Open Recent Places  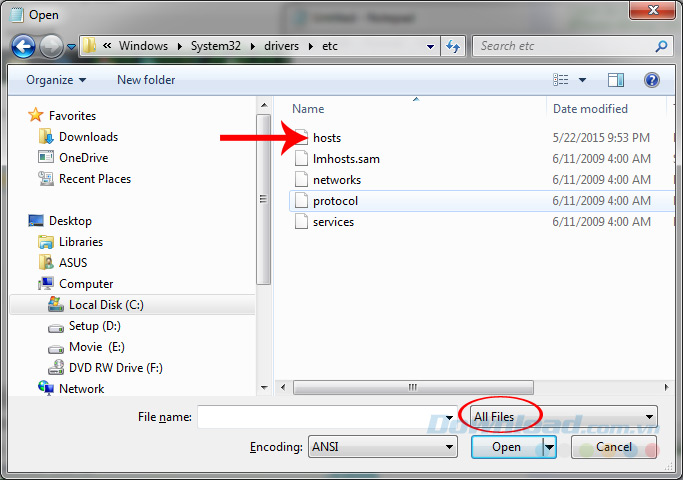point(95,179)
